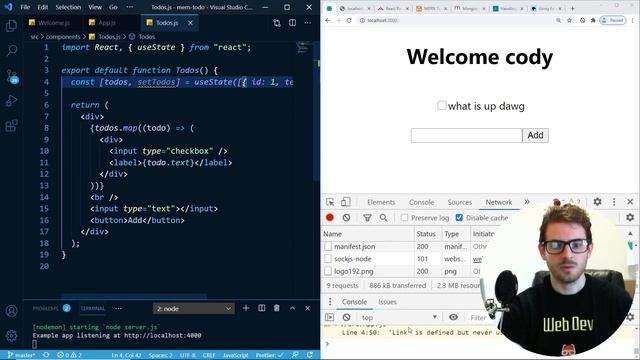Create a new terminal with the plus icon
The image size is (640, 360).
tap(246, 308)
